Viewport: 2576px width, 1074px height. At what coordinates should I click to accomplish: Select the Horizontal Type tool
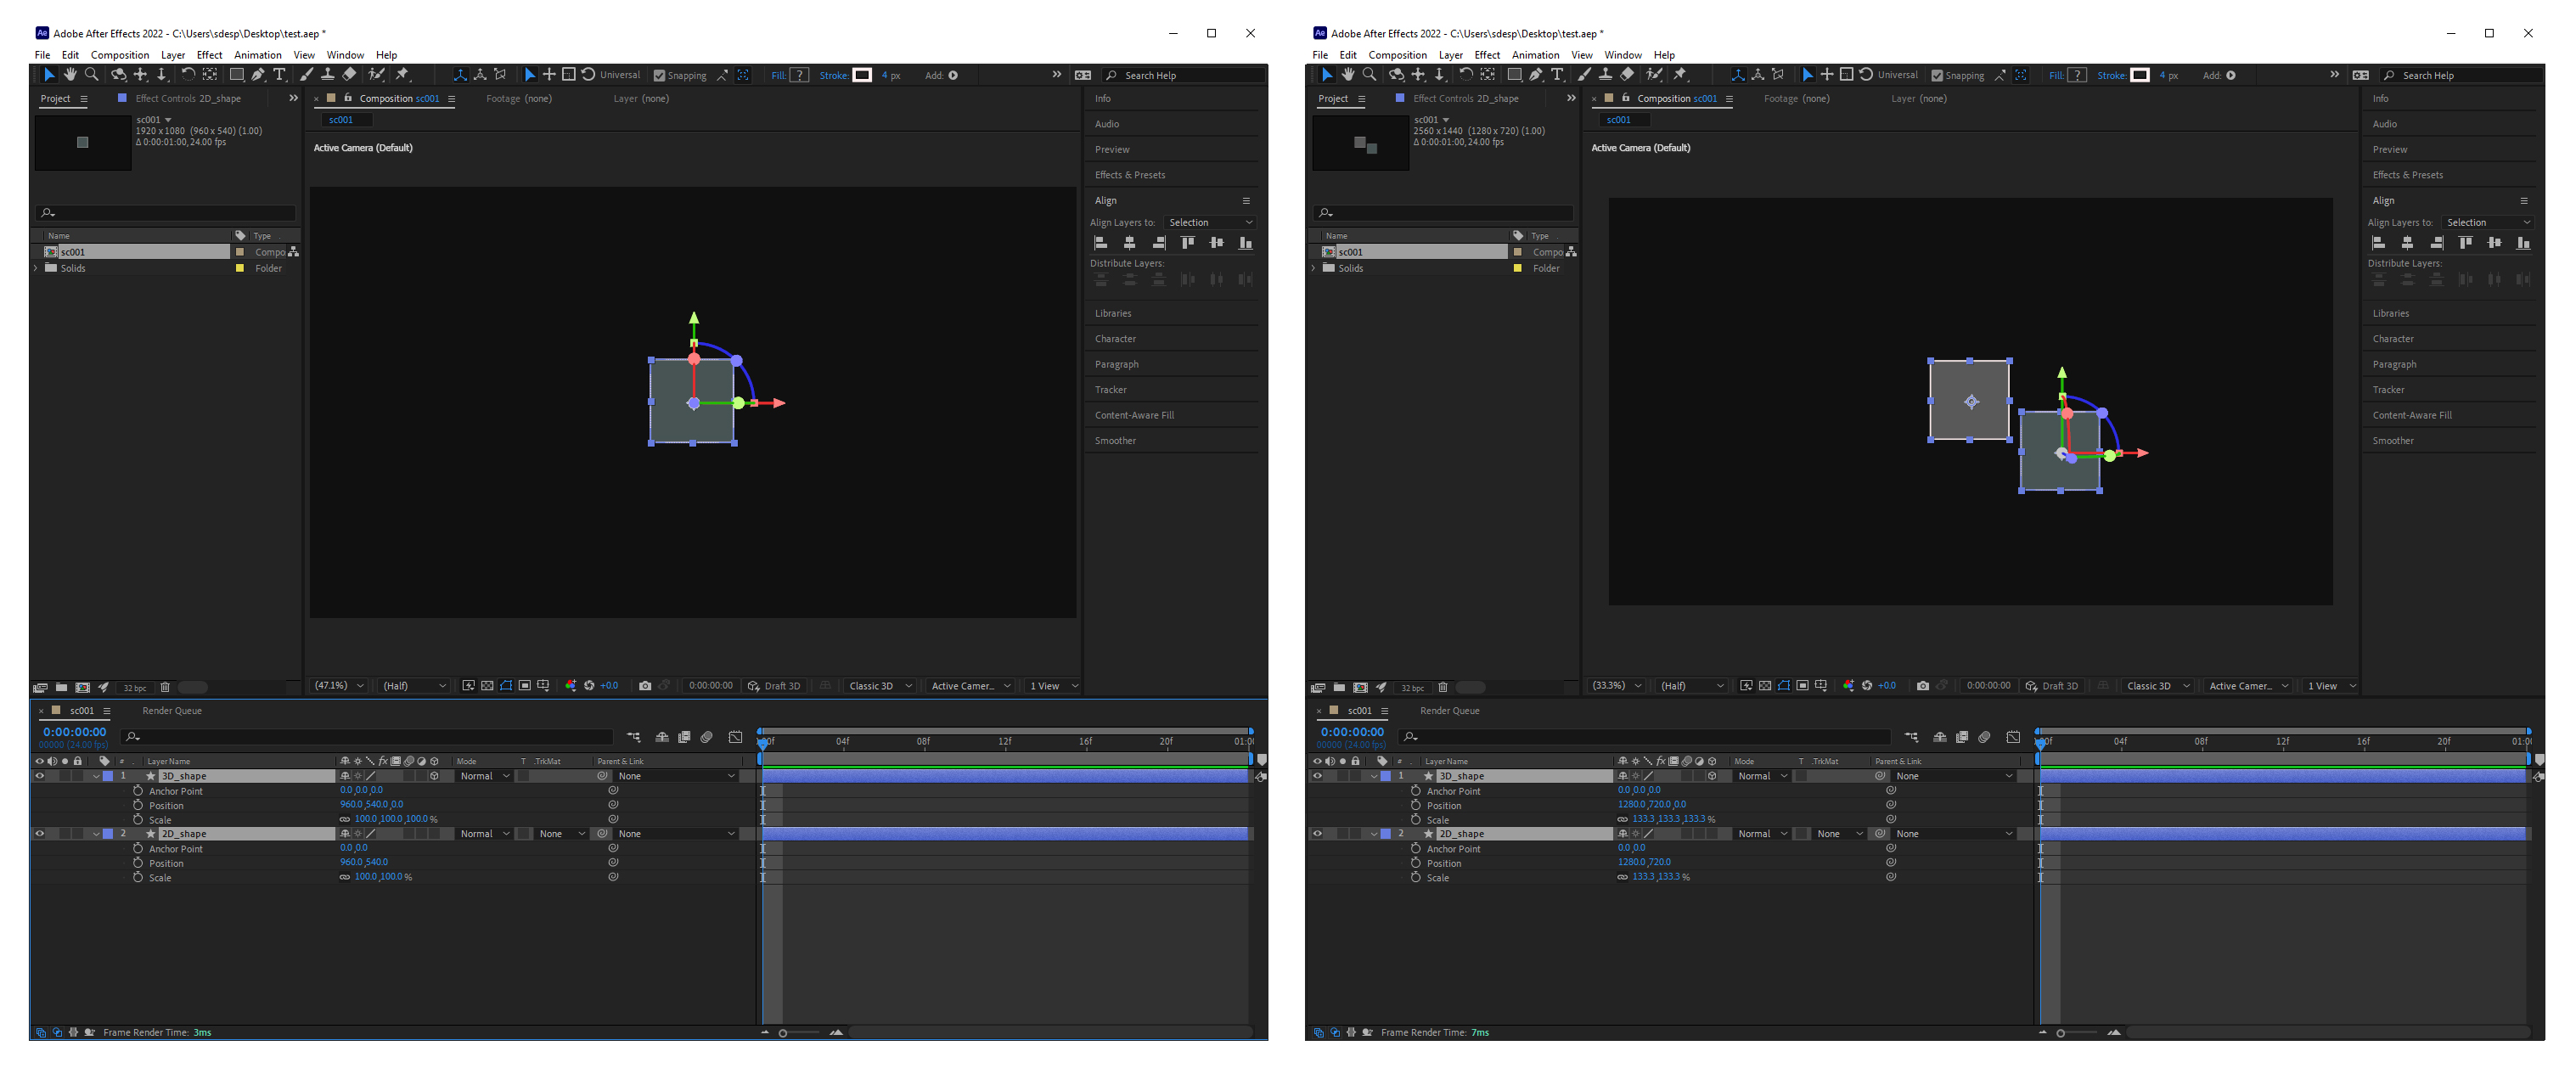[x=281, y=75]
